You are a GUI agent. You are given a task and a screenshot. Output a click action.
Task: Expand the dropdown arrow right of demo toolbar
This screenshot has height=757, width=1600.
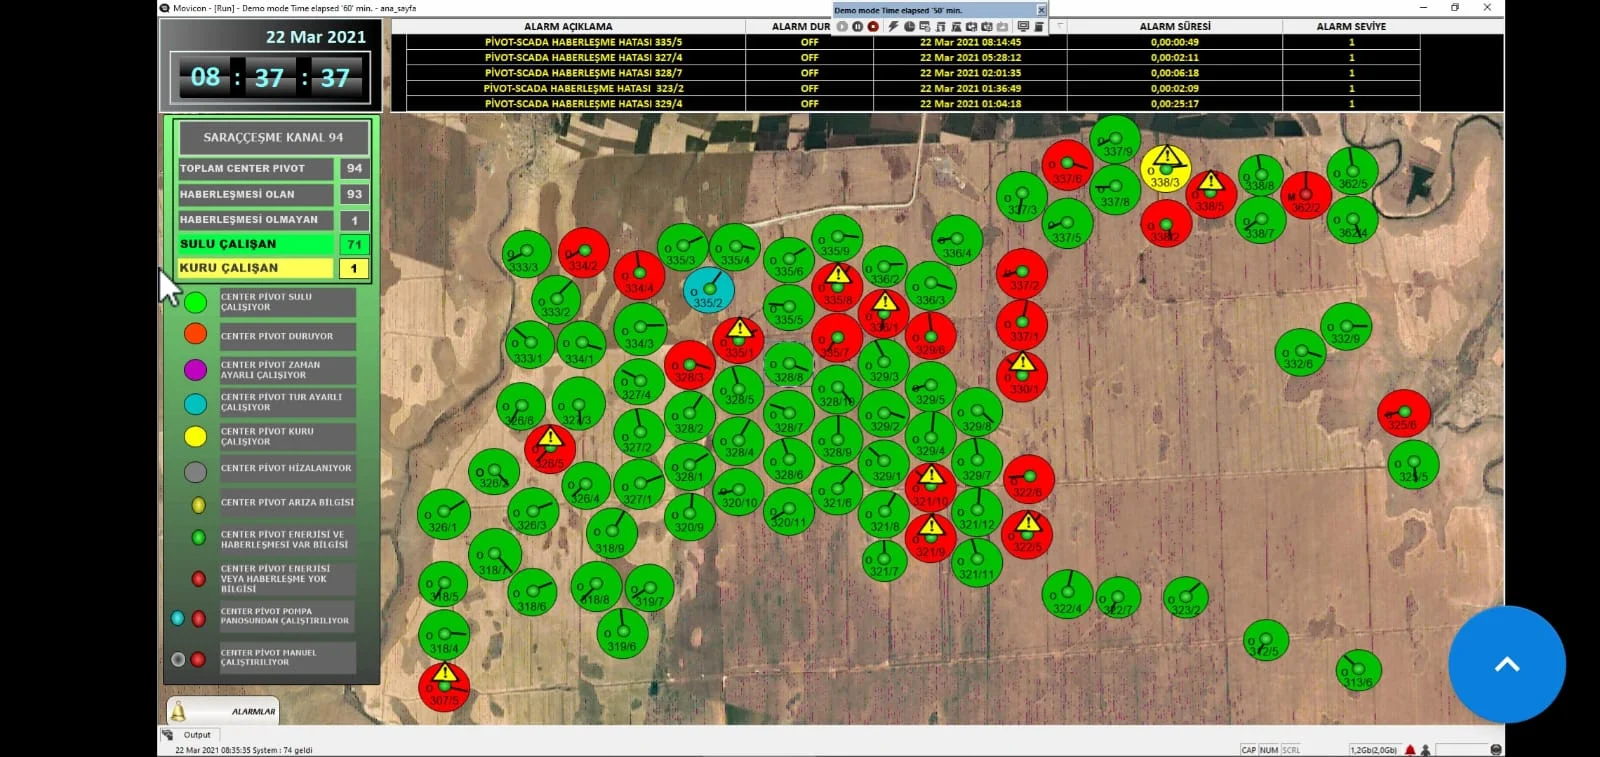pos(1060,27)
